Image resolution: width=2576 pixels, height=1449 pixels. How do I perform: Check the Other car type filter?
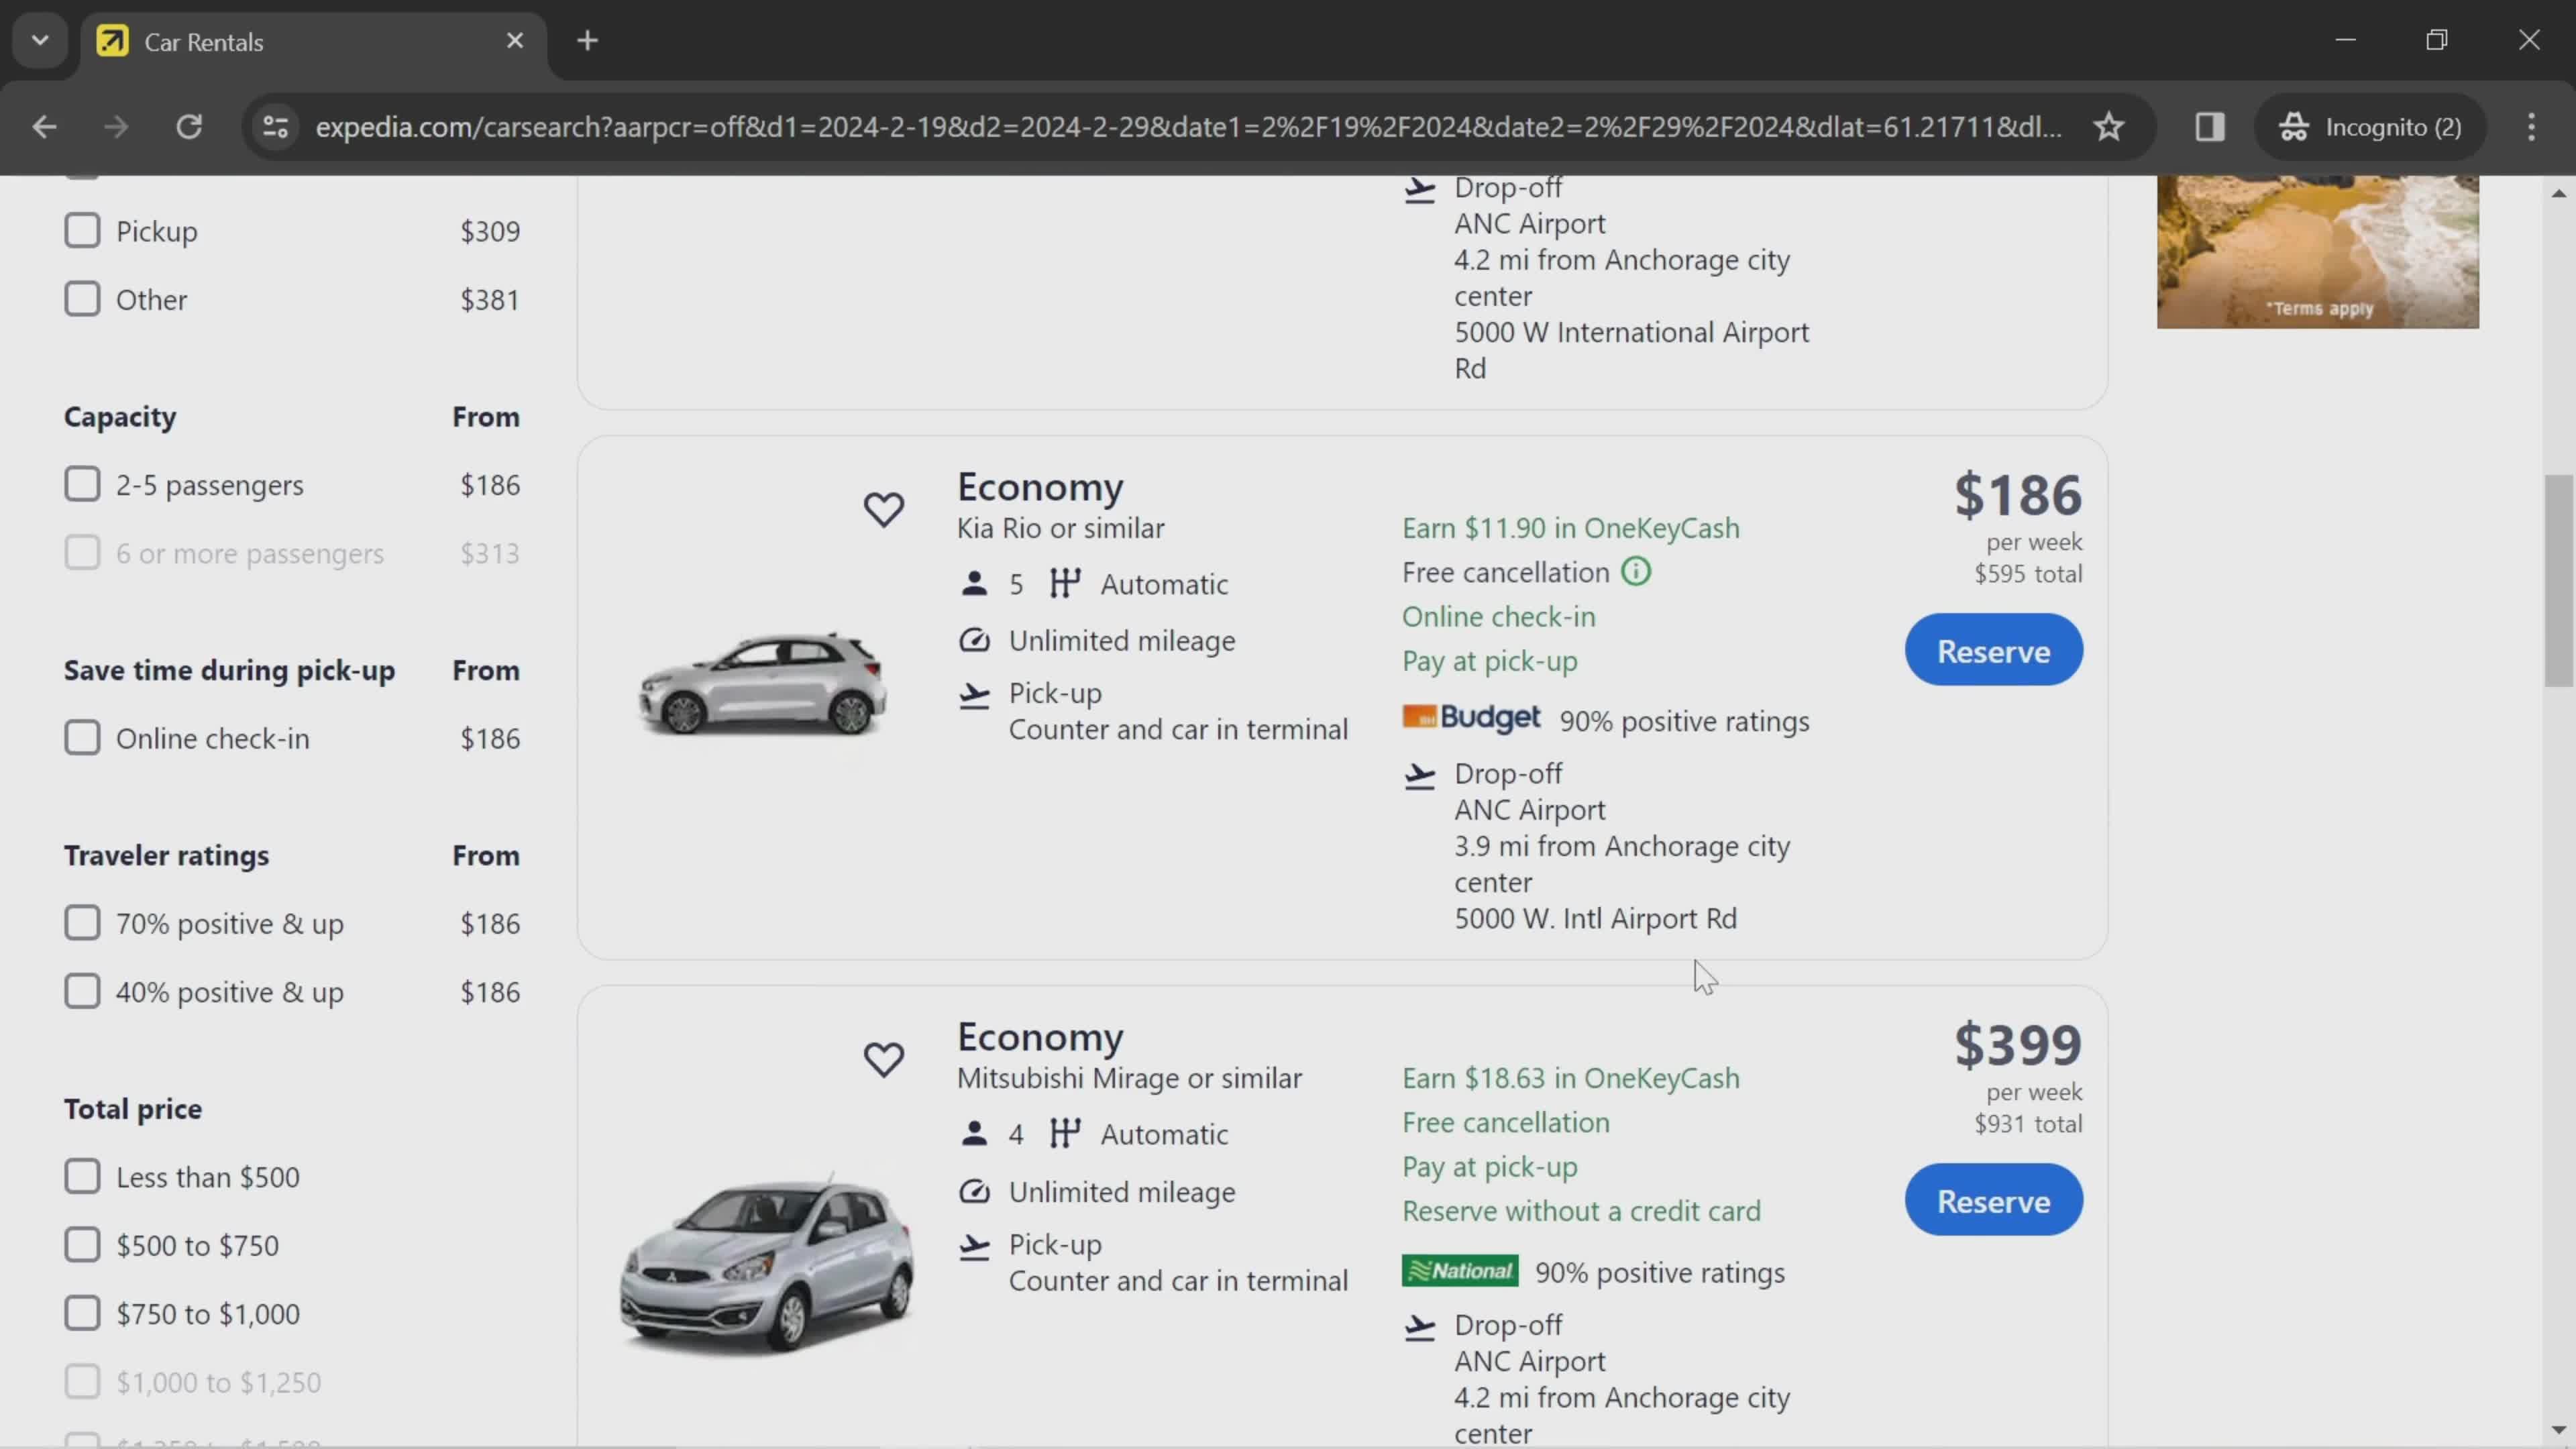(x=82, y=298)
